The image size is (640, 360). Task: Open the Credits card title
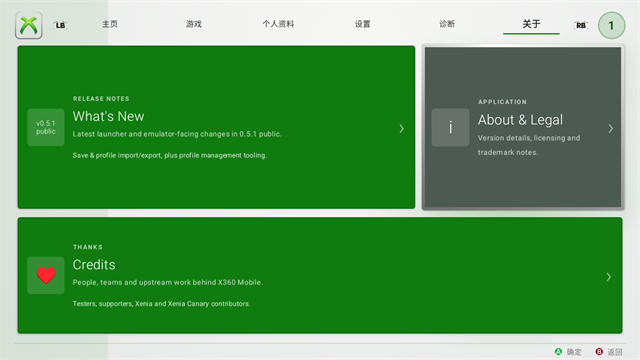[94, 265]
